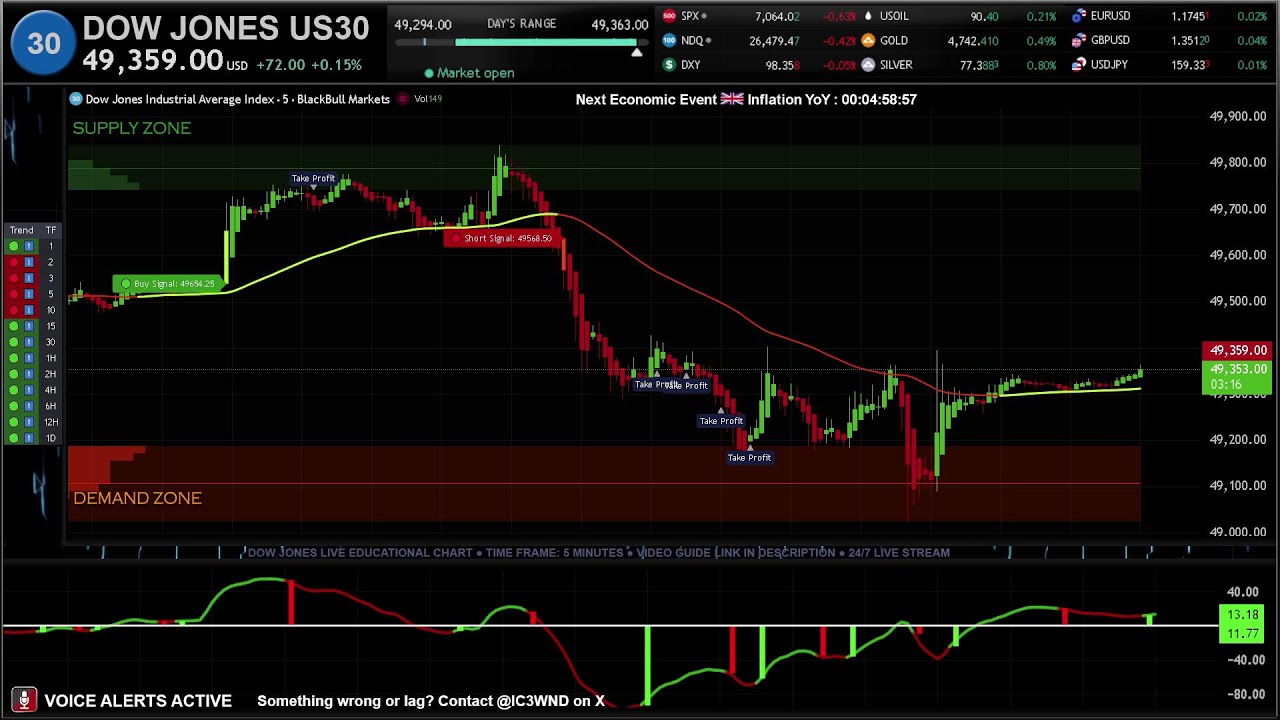Click the trend arrow for timeframe 1D
Image resolution: width=1280 pixels, height=720 pixels.
pyautogui.click(x=28, y=438)
